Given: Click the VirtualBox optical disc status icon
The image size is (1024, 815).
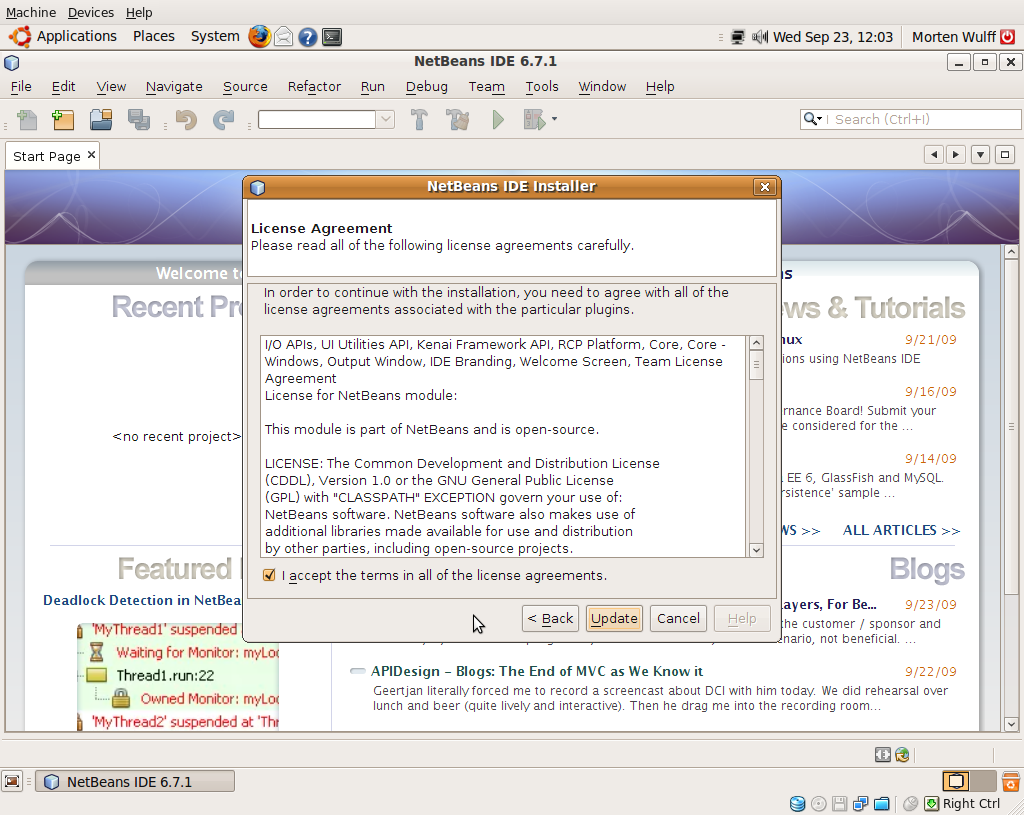Looking at the screenshot, I should click(818, 804).
